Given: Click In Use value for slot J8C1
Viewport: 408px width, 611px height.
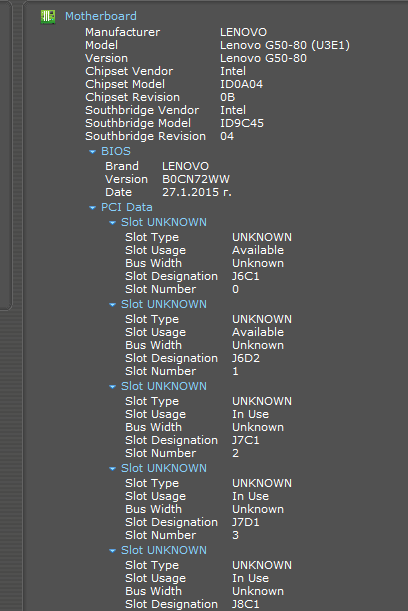Looking at the screenshot, I should click(251, 578).
